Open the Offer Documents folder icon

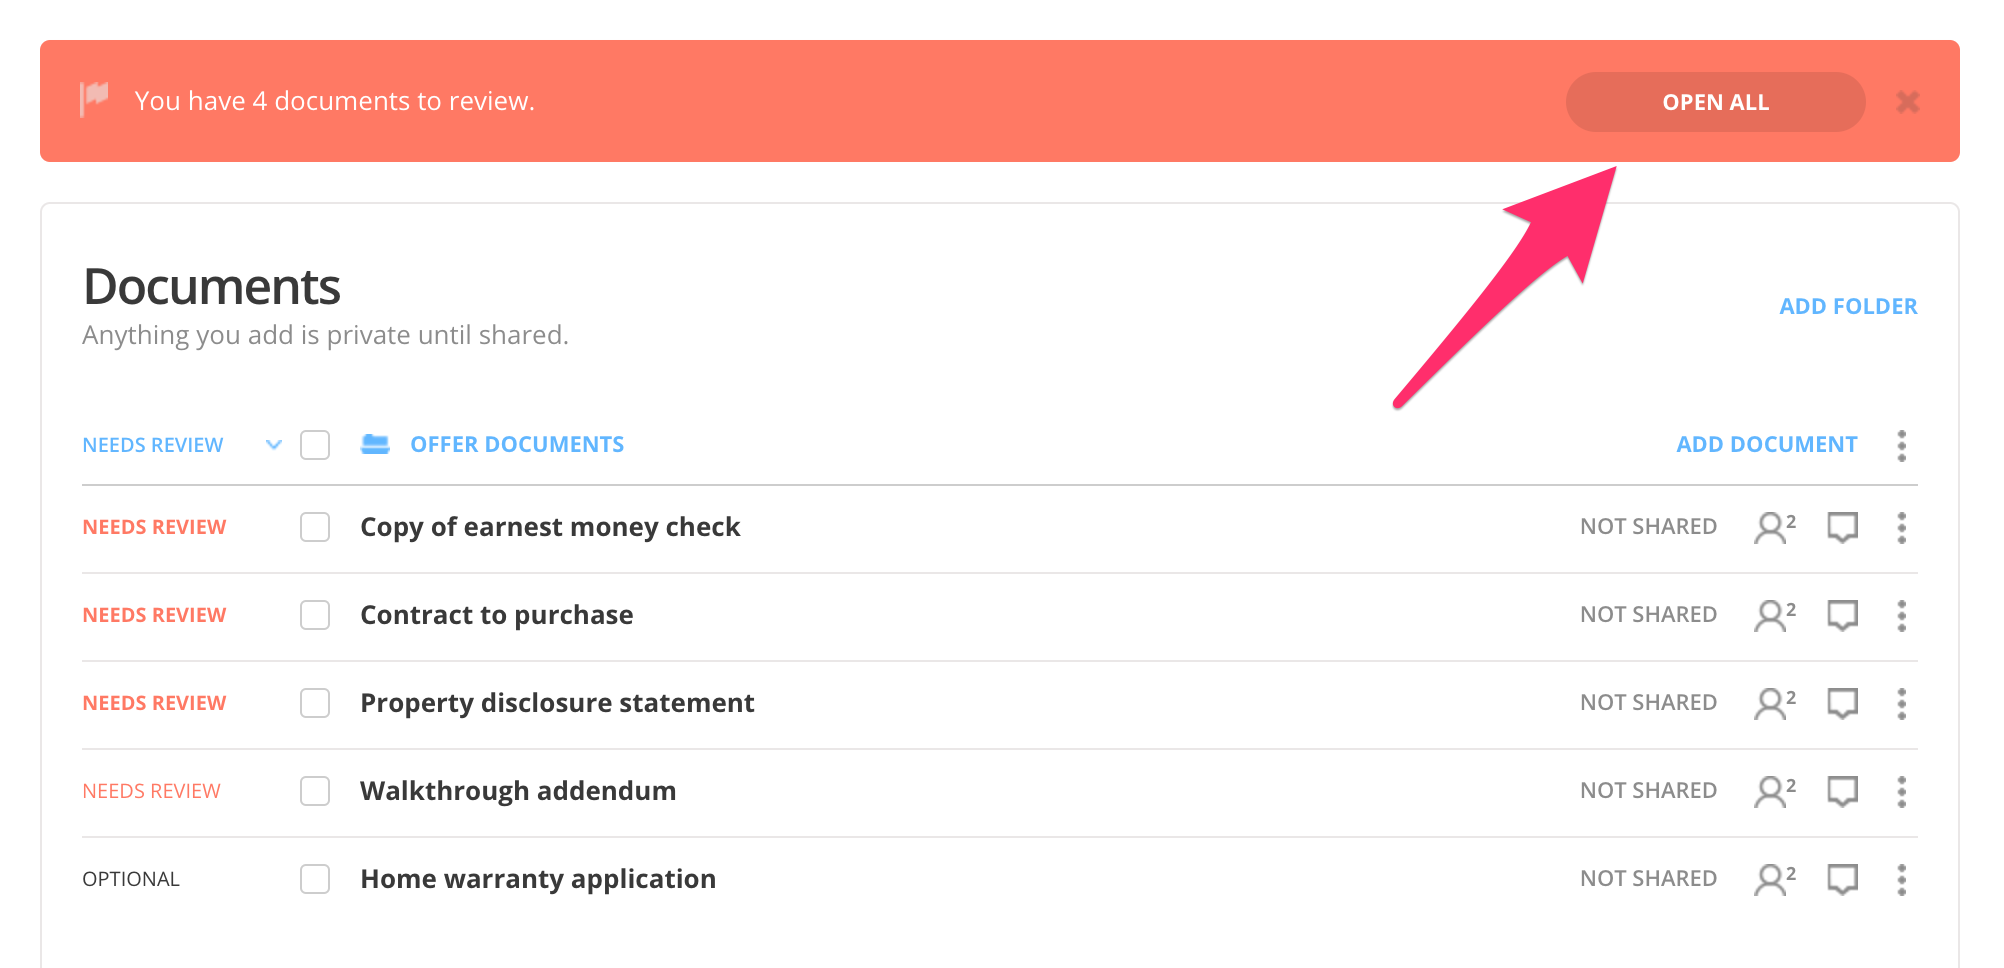click(375, 444)
